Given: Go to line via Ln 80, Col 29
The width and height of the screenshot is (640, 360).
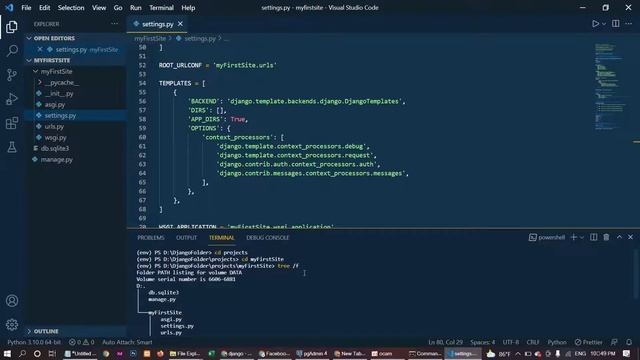Looking at the screenshot, I should tap(445, 342).
